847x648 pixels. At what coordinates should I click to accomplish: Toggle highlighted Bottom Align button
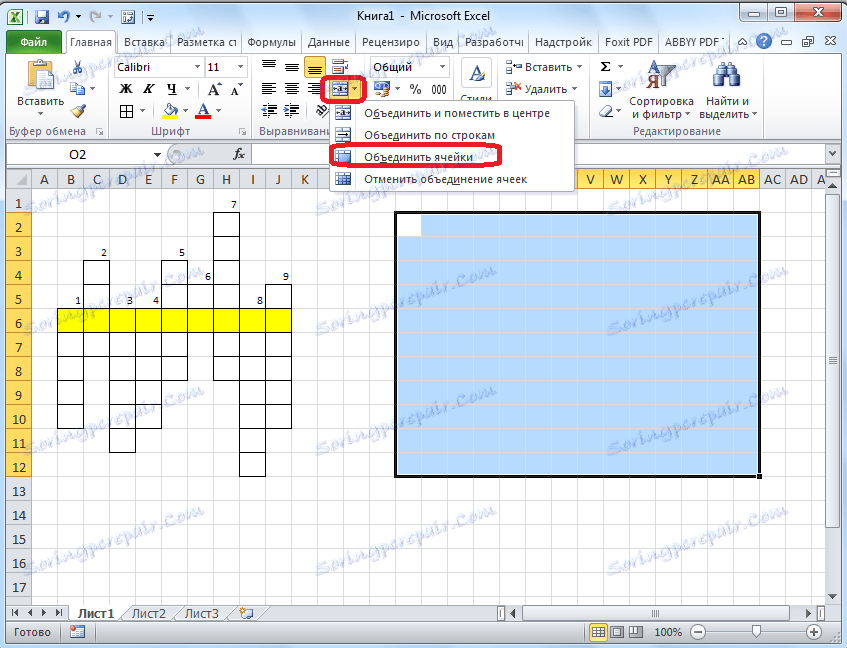(x=314, y=67)
